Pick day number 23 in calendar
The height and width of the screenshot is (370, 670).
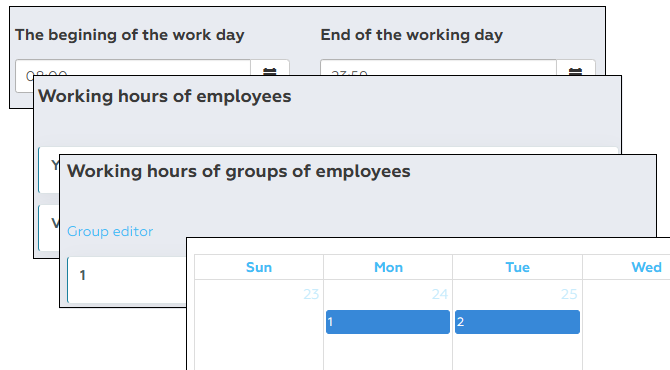point(311,294)
